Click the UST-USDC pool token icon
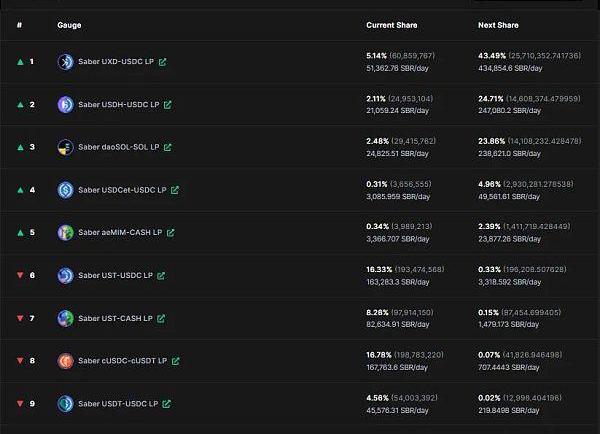This screenshot has width=600, height=434. (65, 275)
